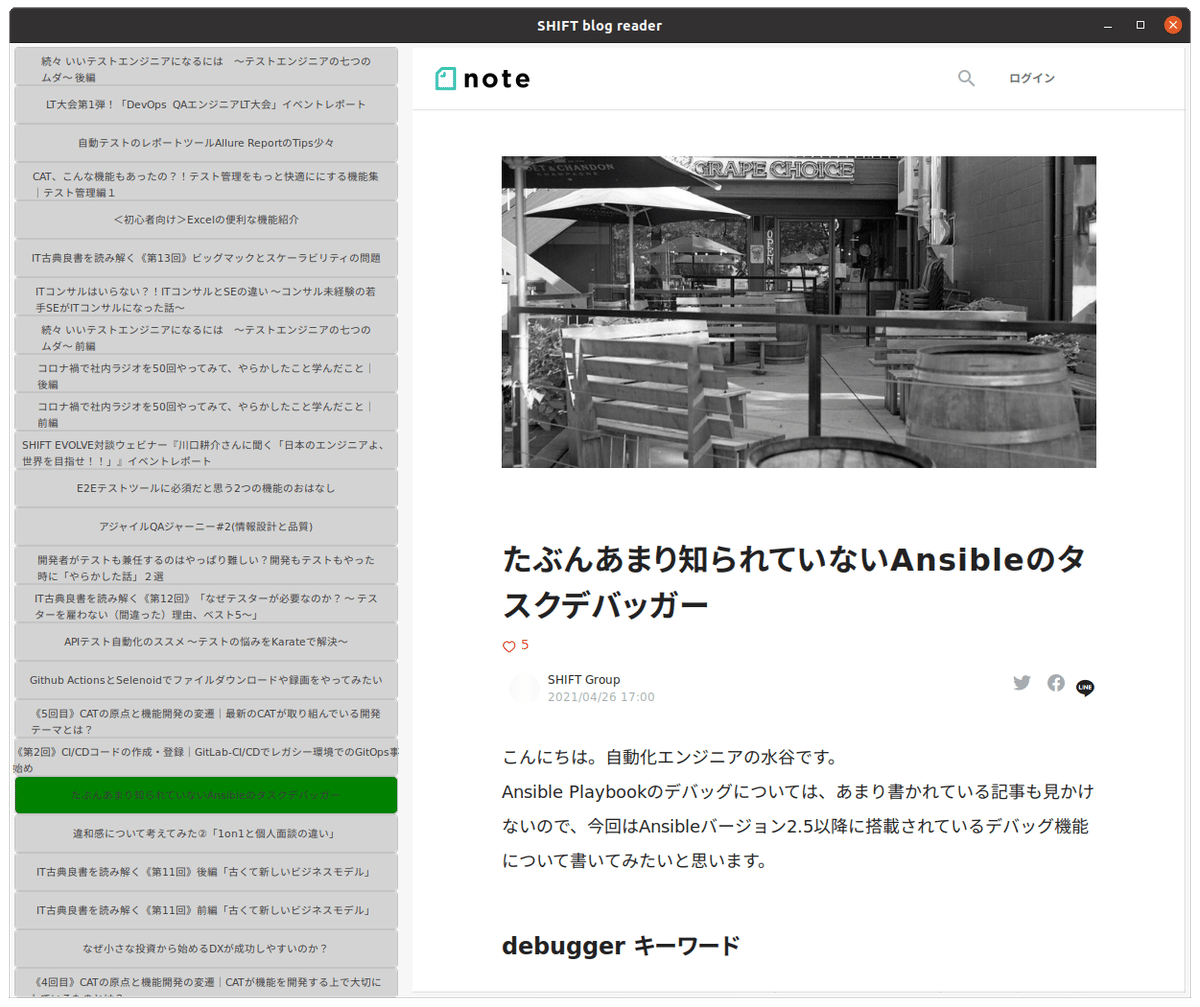Open 開発者がテストも兼任する article
1200x1007 pixels.
[x=206, y=565]
